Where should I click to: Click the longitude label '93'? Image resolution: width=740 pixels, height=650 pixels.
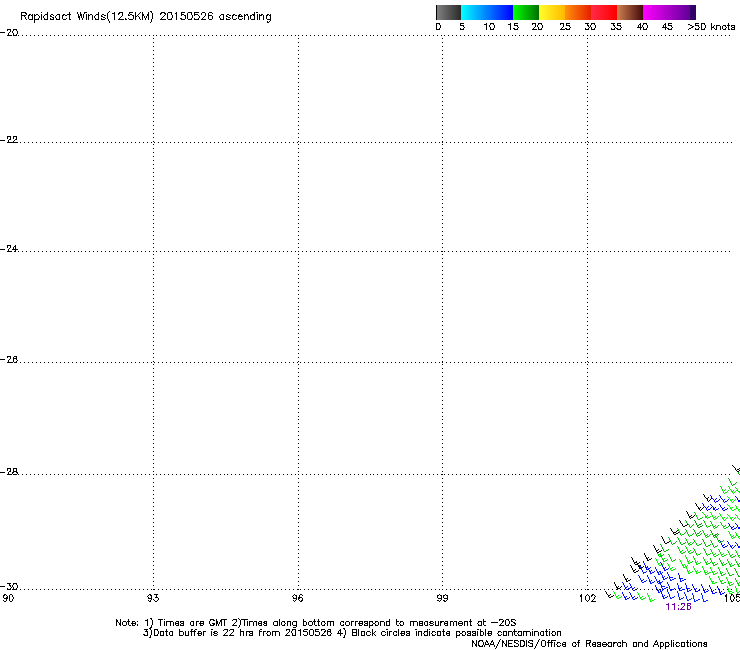pyautogui.click(x=153, y=598)
